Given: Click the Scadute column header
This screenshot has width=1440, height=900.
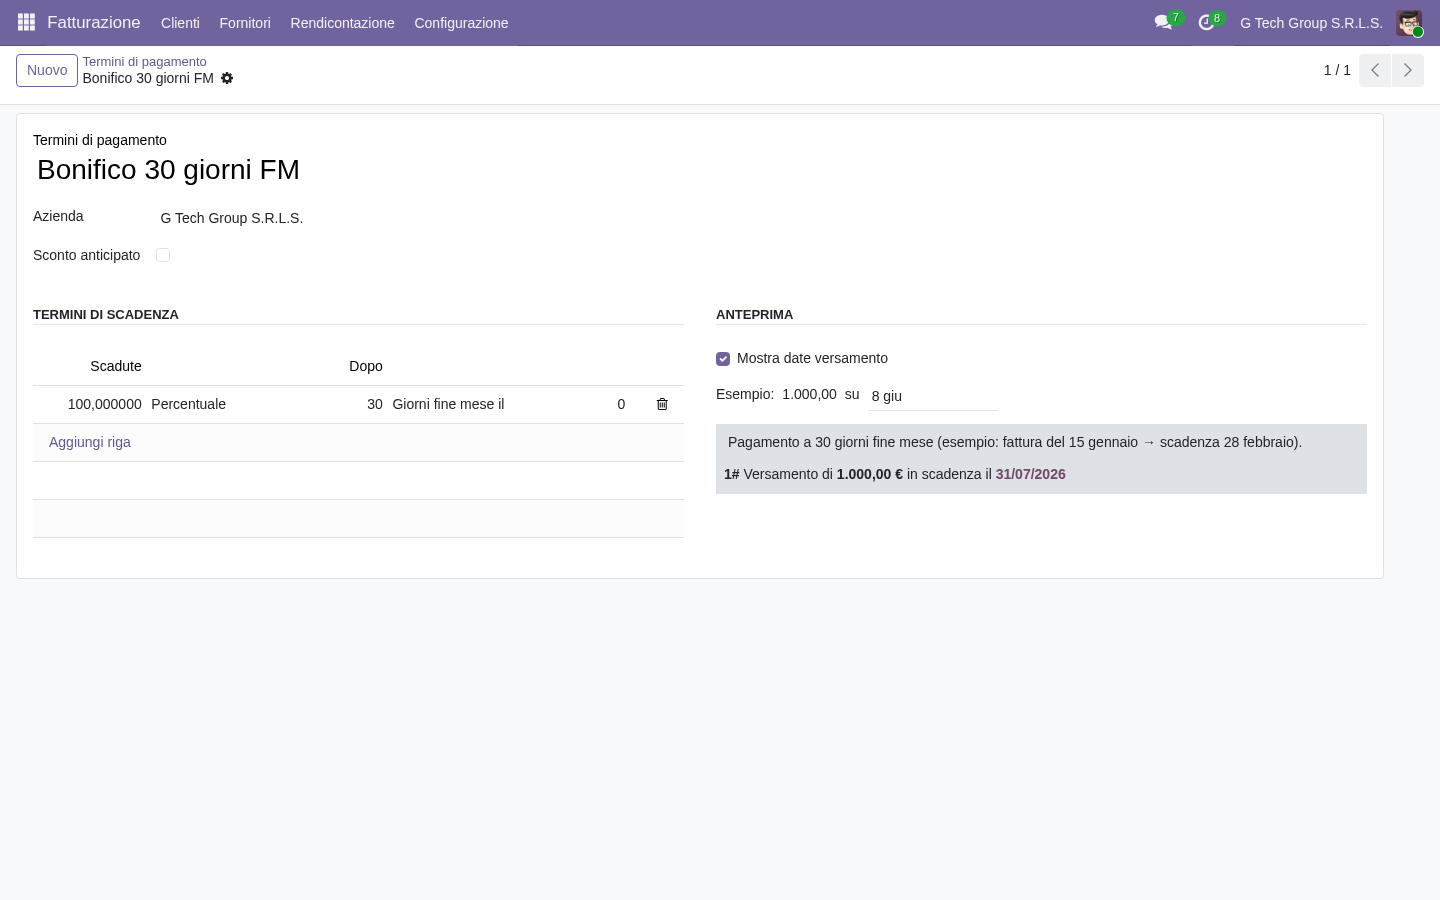Looking at the screenshot, I should pos(116,366).
